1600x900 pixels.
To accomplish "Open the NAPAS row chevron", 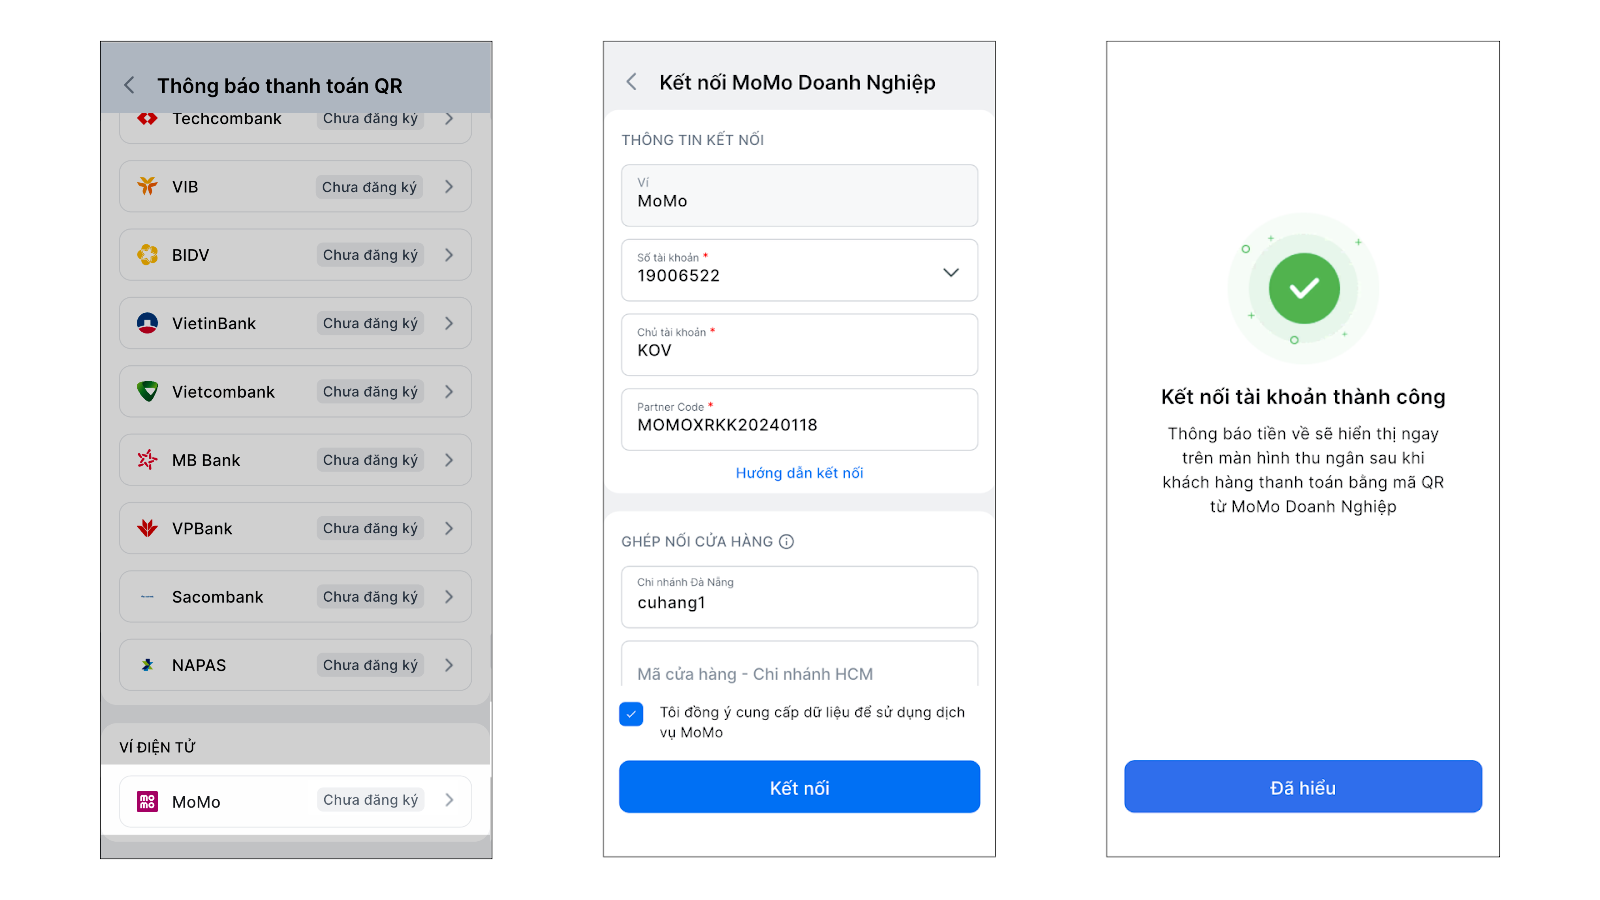I will (449, 665).
